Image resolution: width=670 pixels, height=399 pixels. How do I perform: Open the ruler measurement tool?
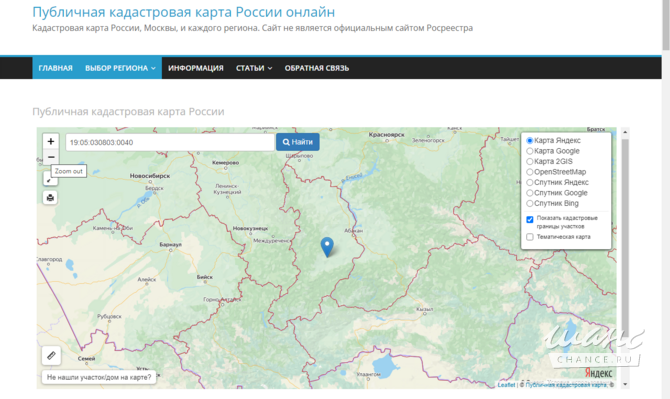[51, 355]
